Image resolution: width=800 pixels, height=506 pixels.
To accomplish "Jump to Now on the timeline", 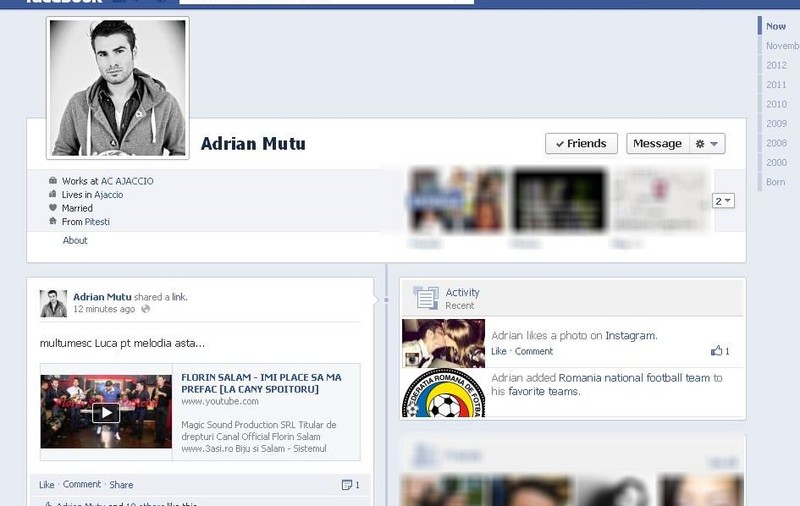I will click(x=776, y=27).
